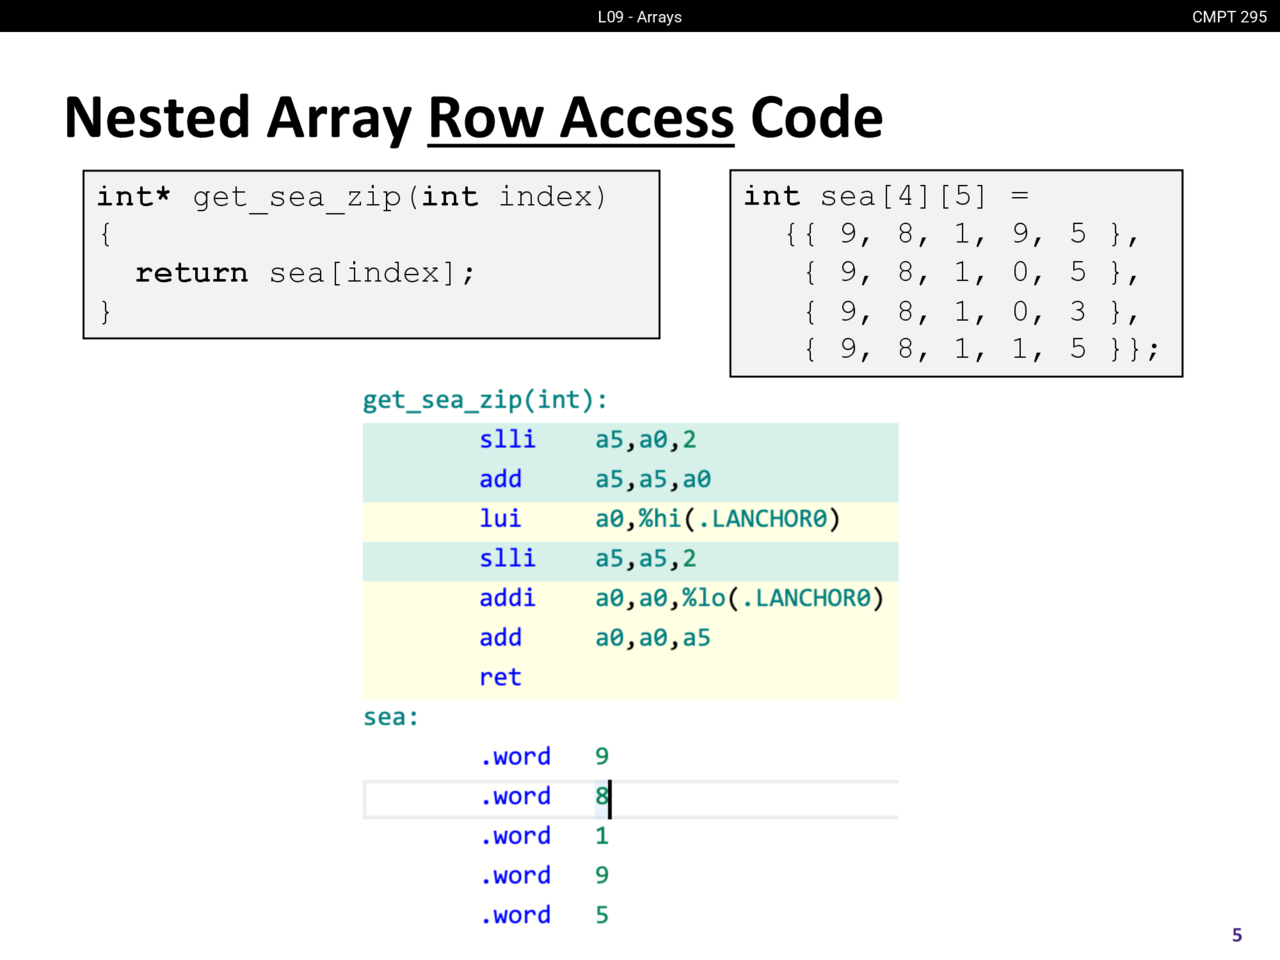Click the 'L09 - Arrays' header label
This screenshot has width=1280, height=960.
click(x=639, y=17)
